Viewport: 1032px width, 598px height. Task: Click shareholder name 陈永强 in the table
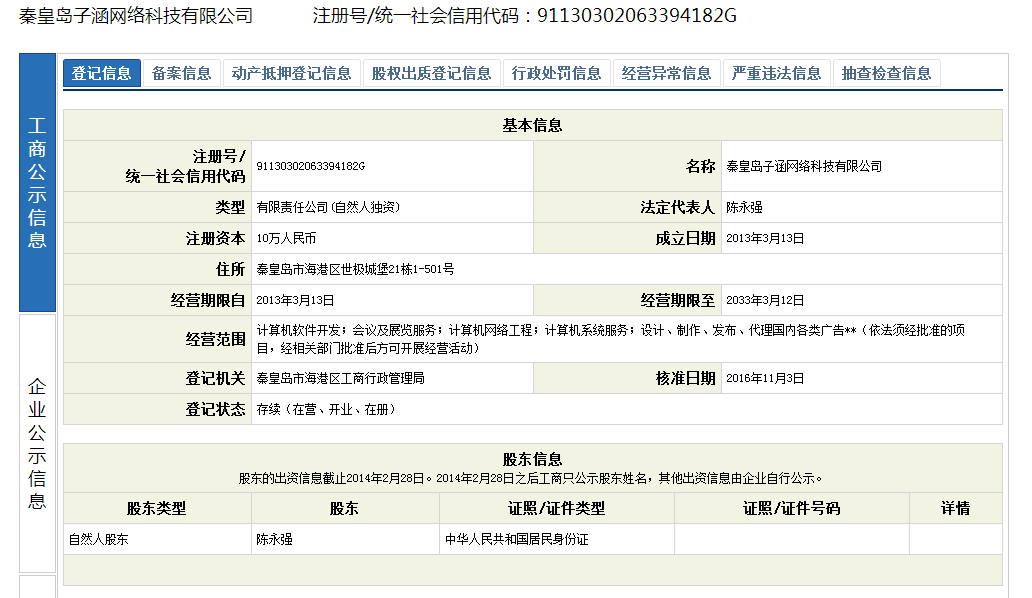point(272,538)
